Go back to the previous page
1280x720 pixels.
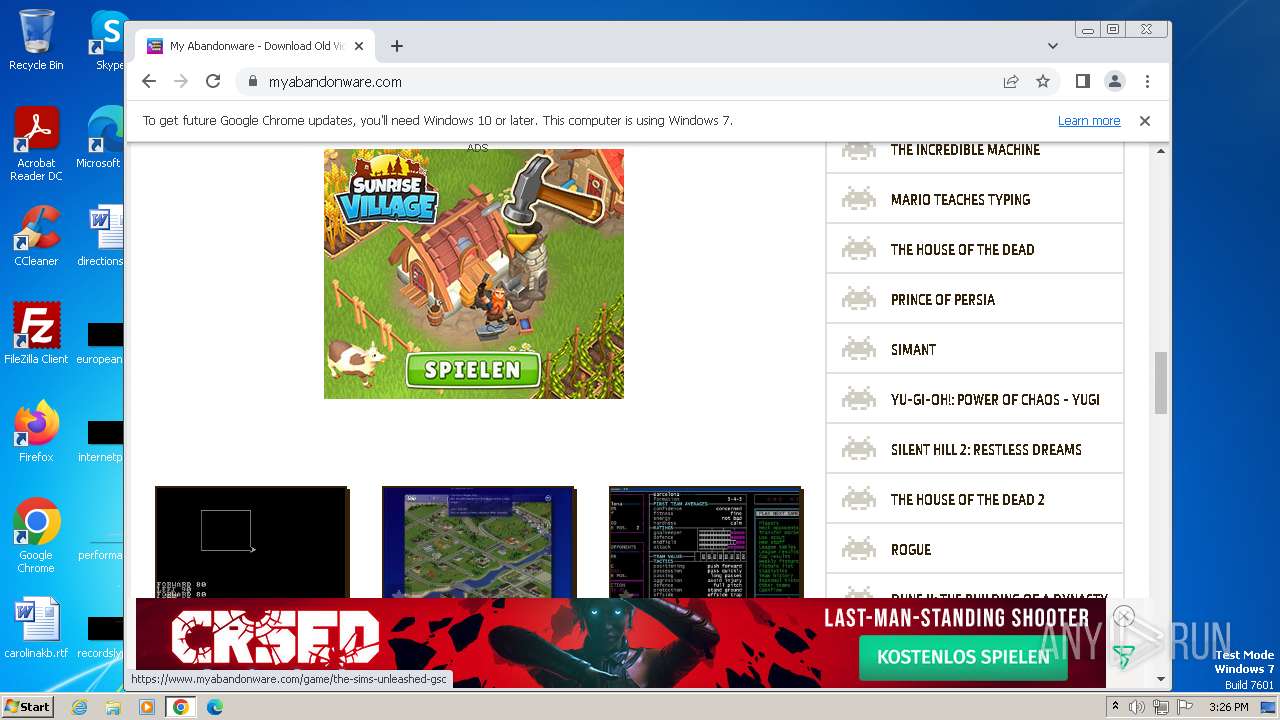click(149, 82)
